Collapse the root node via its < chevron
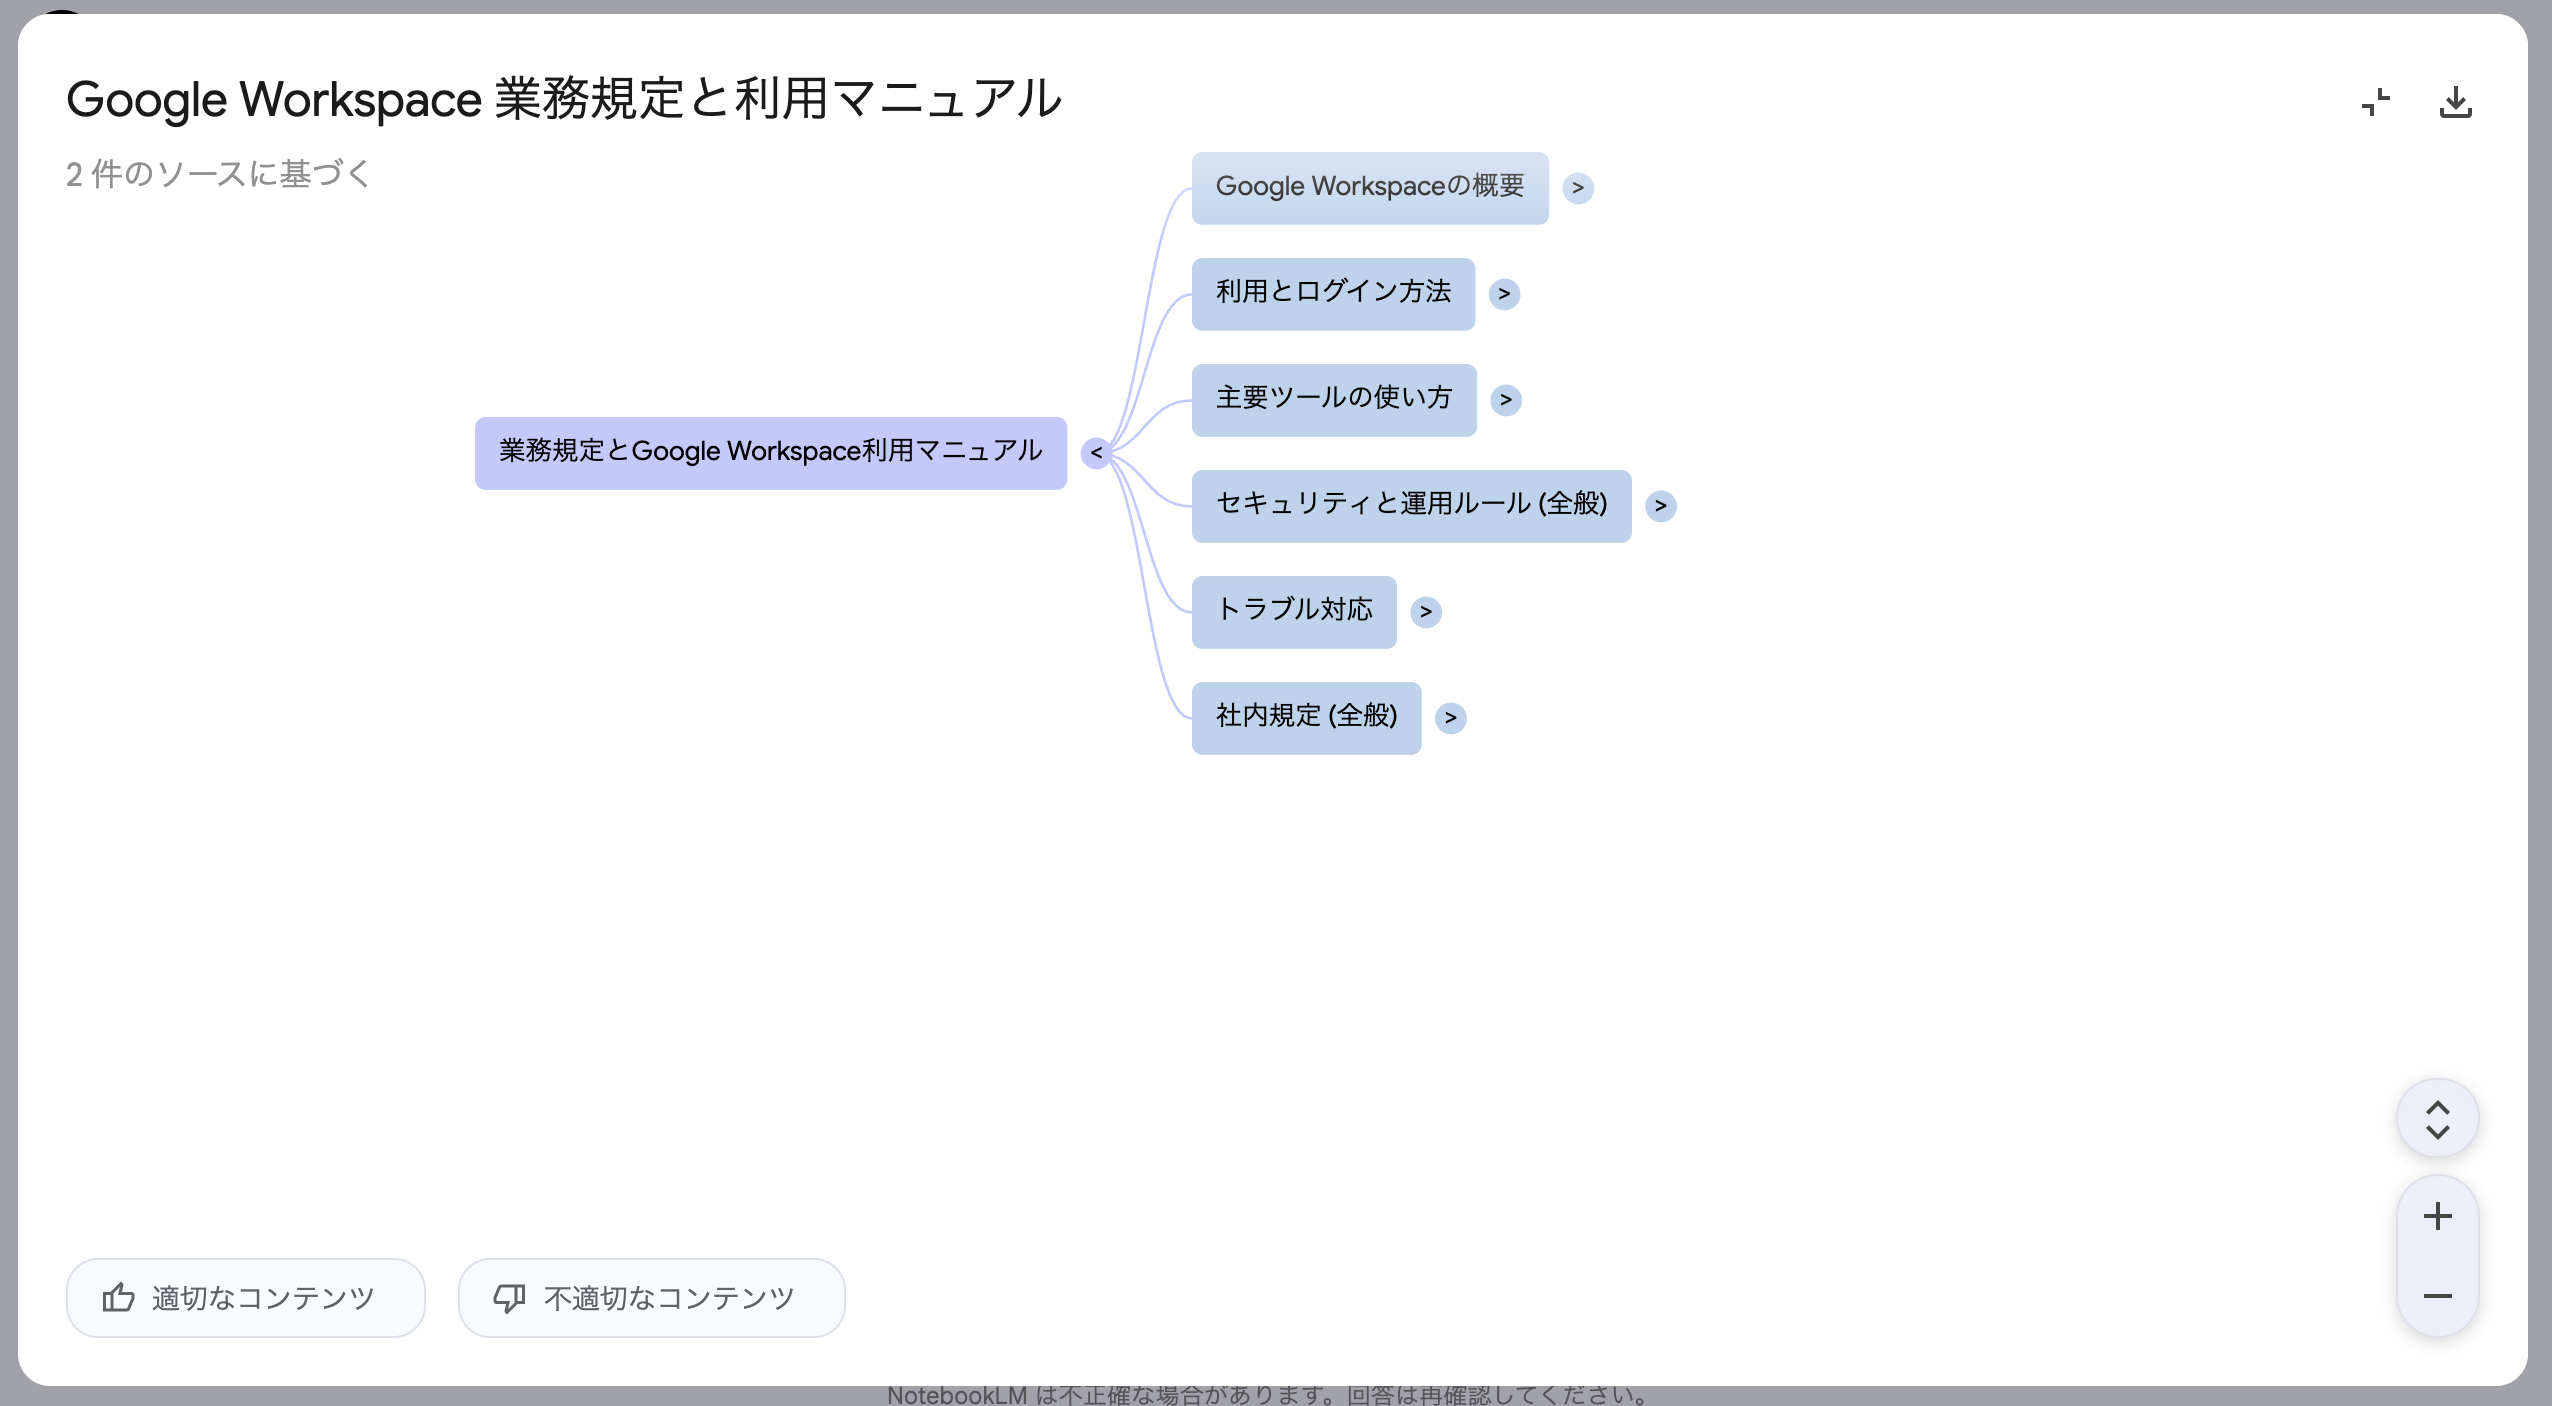This screenshot has width=2552, height=1406. (1096, 452)
